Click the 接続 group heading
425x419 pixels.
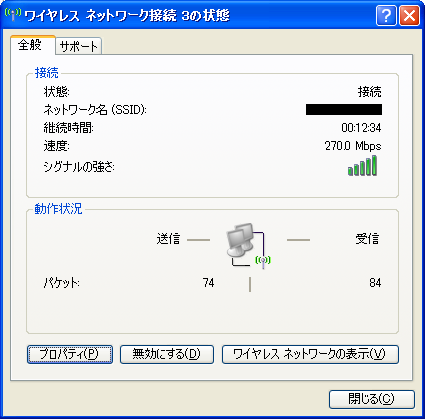tap(47, 73)
